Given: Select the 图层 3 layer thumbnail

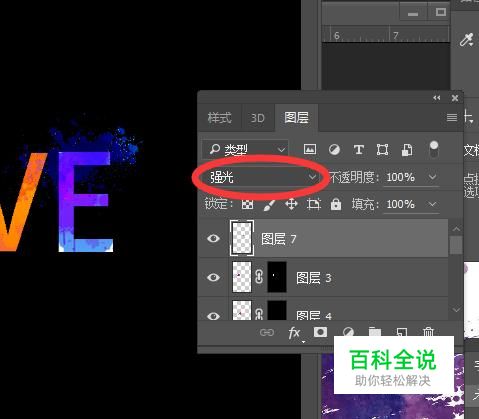Looking at the screenshot, I should tap(242, 277).
